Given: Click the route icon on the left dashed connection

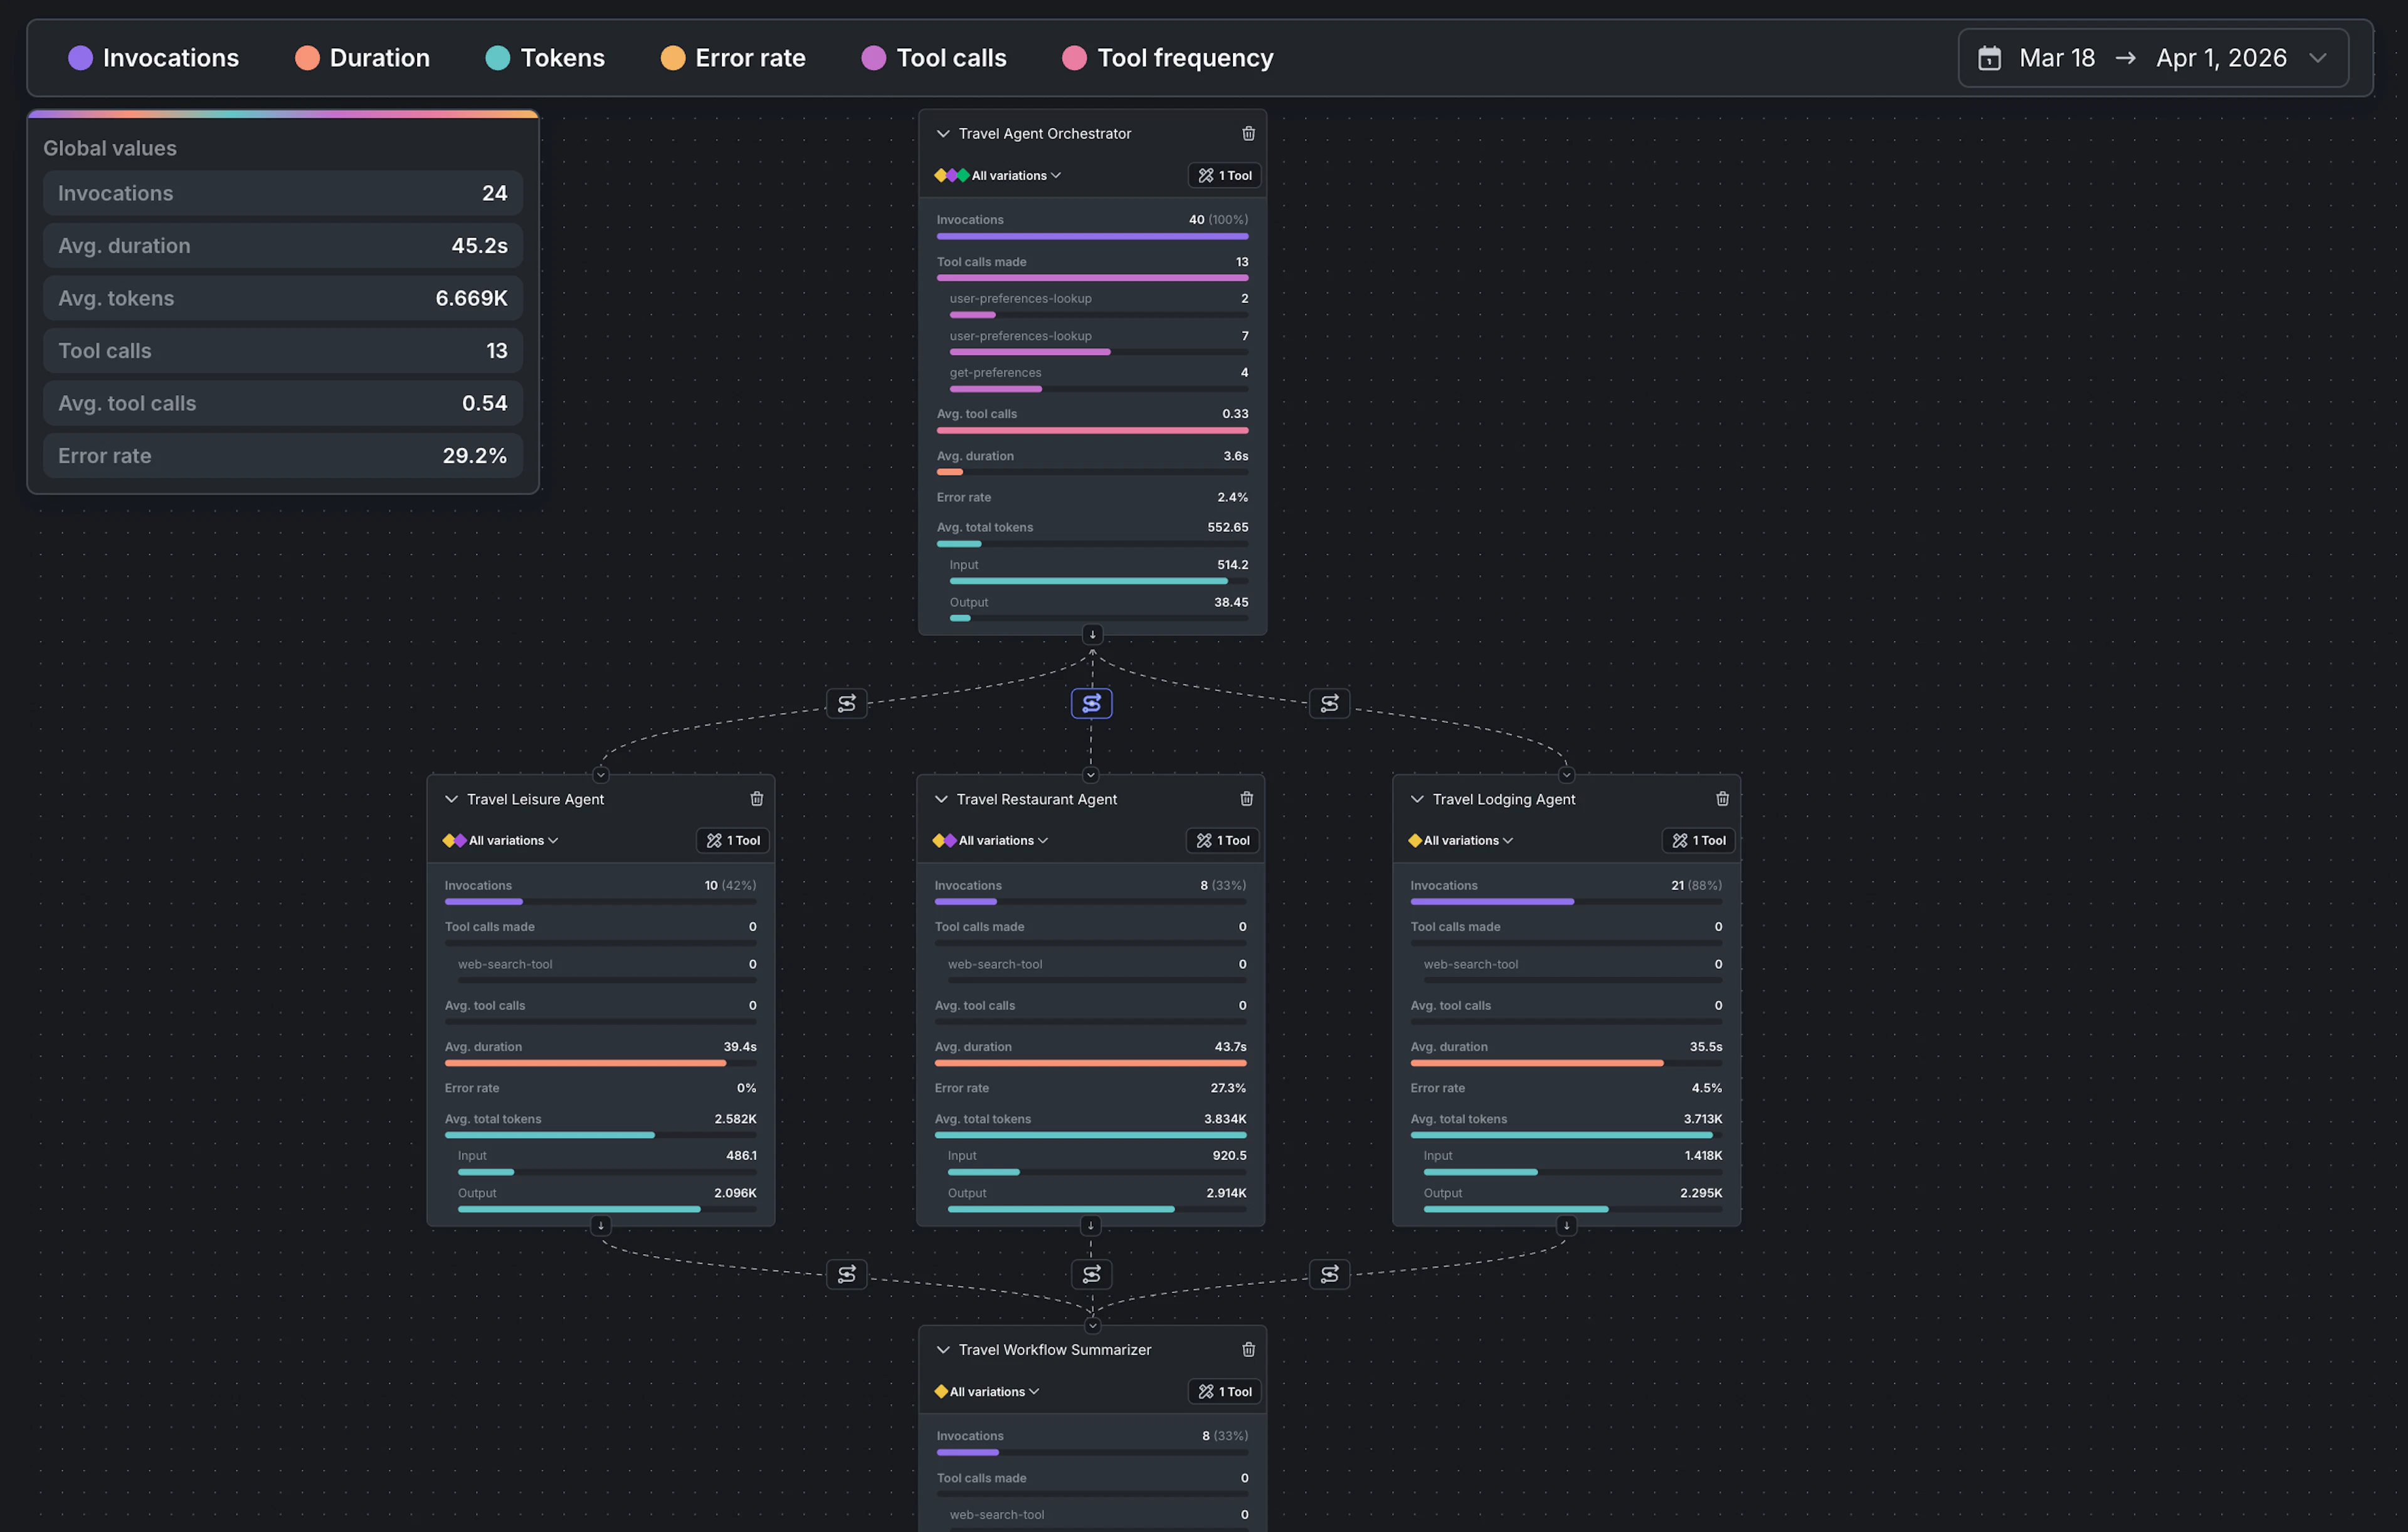Looking at the screenshot, I should tap(846, 703).
